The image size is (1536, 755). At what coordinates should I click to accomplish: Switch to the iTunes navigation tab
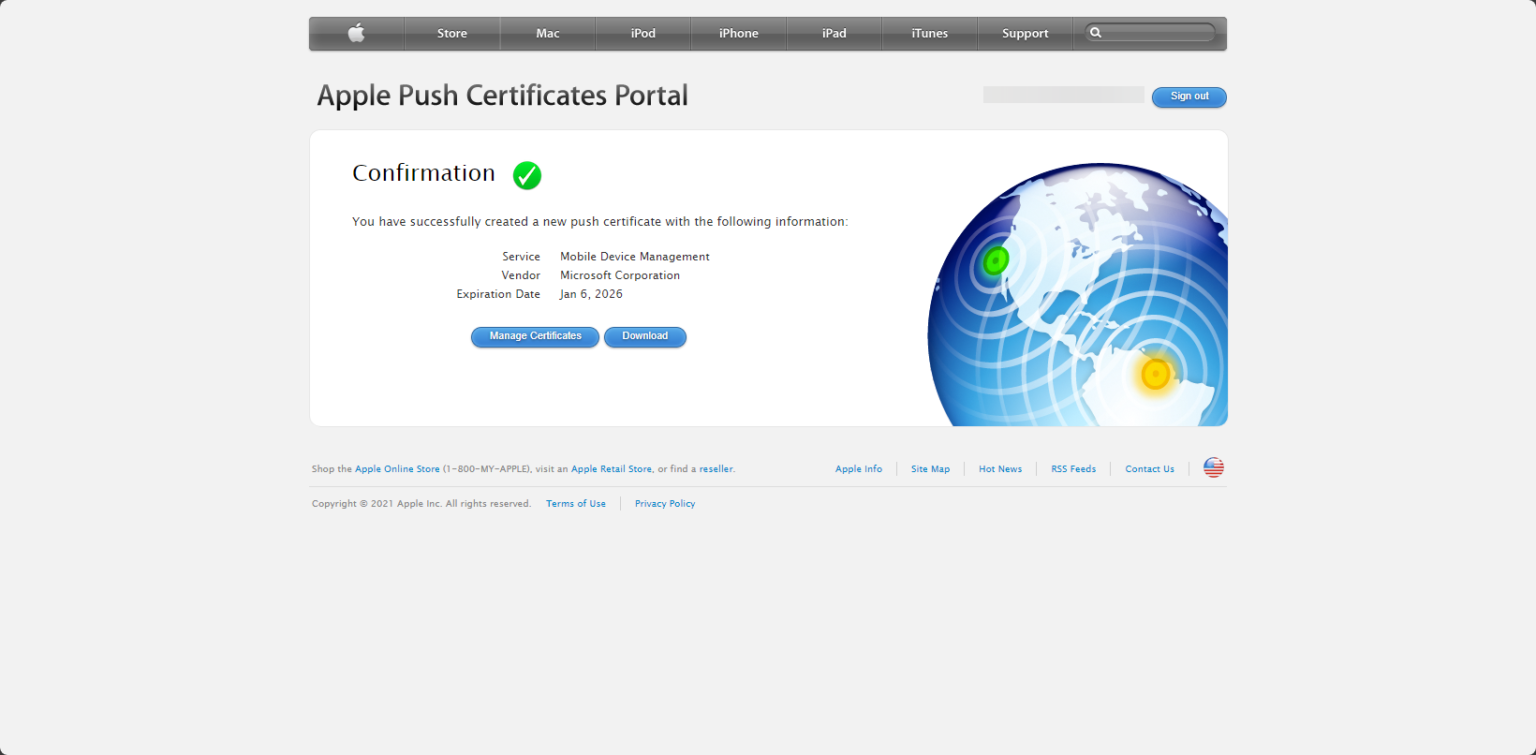click(929, 33)
